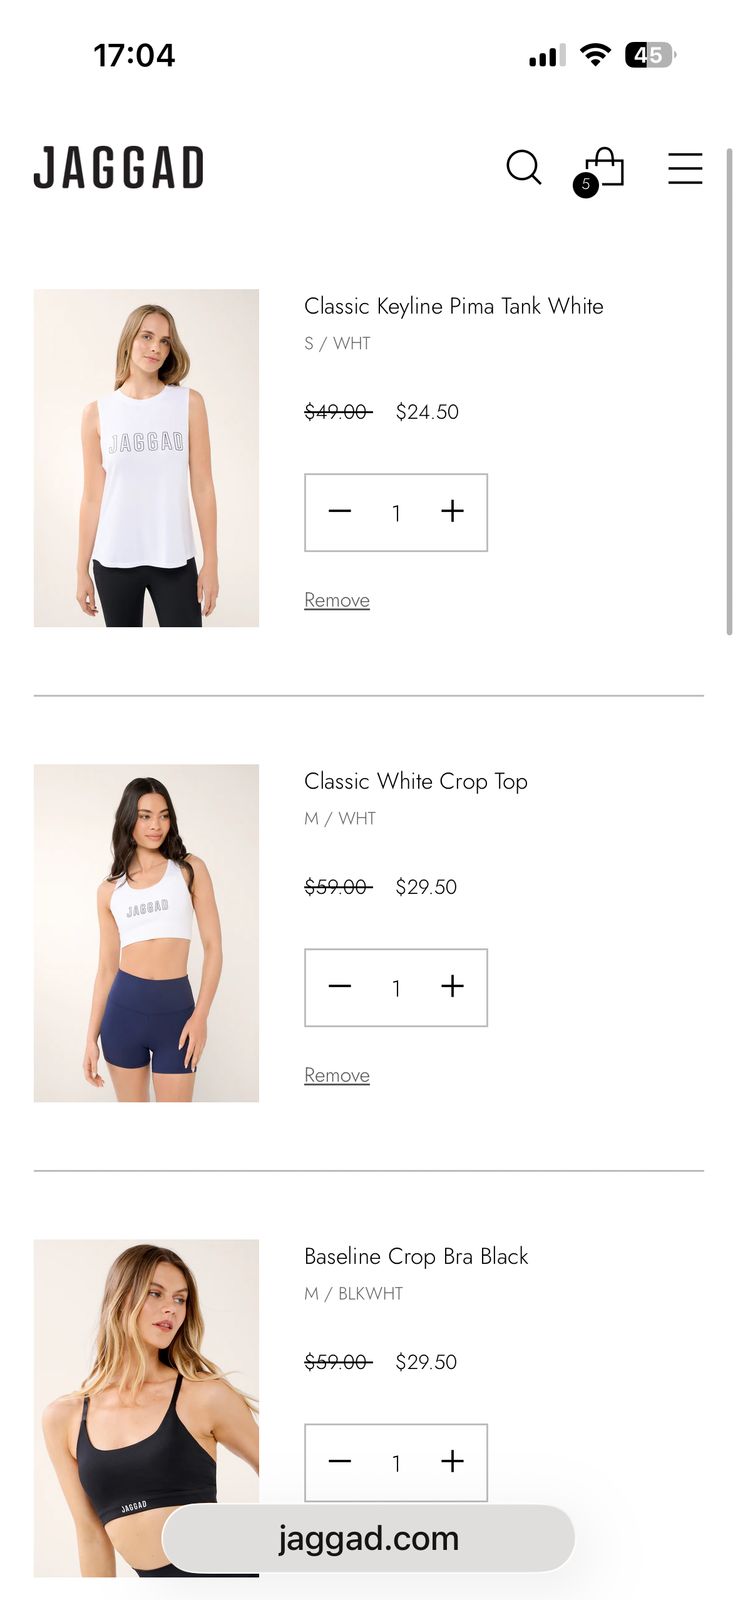This screenshot has width=738, height=1600.
Task: Go to the JAGGAD home logo
Action: point(119,168)
